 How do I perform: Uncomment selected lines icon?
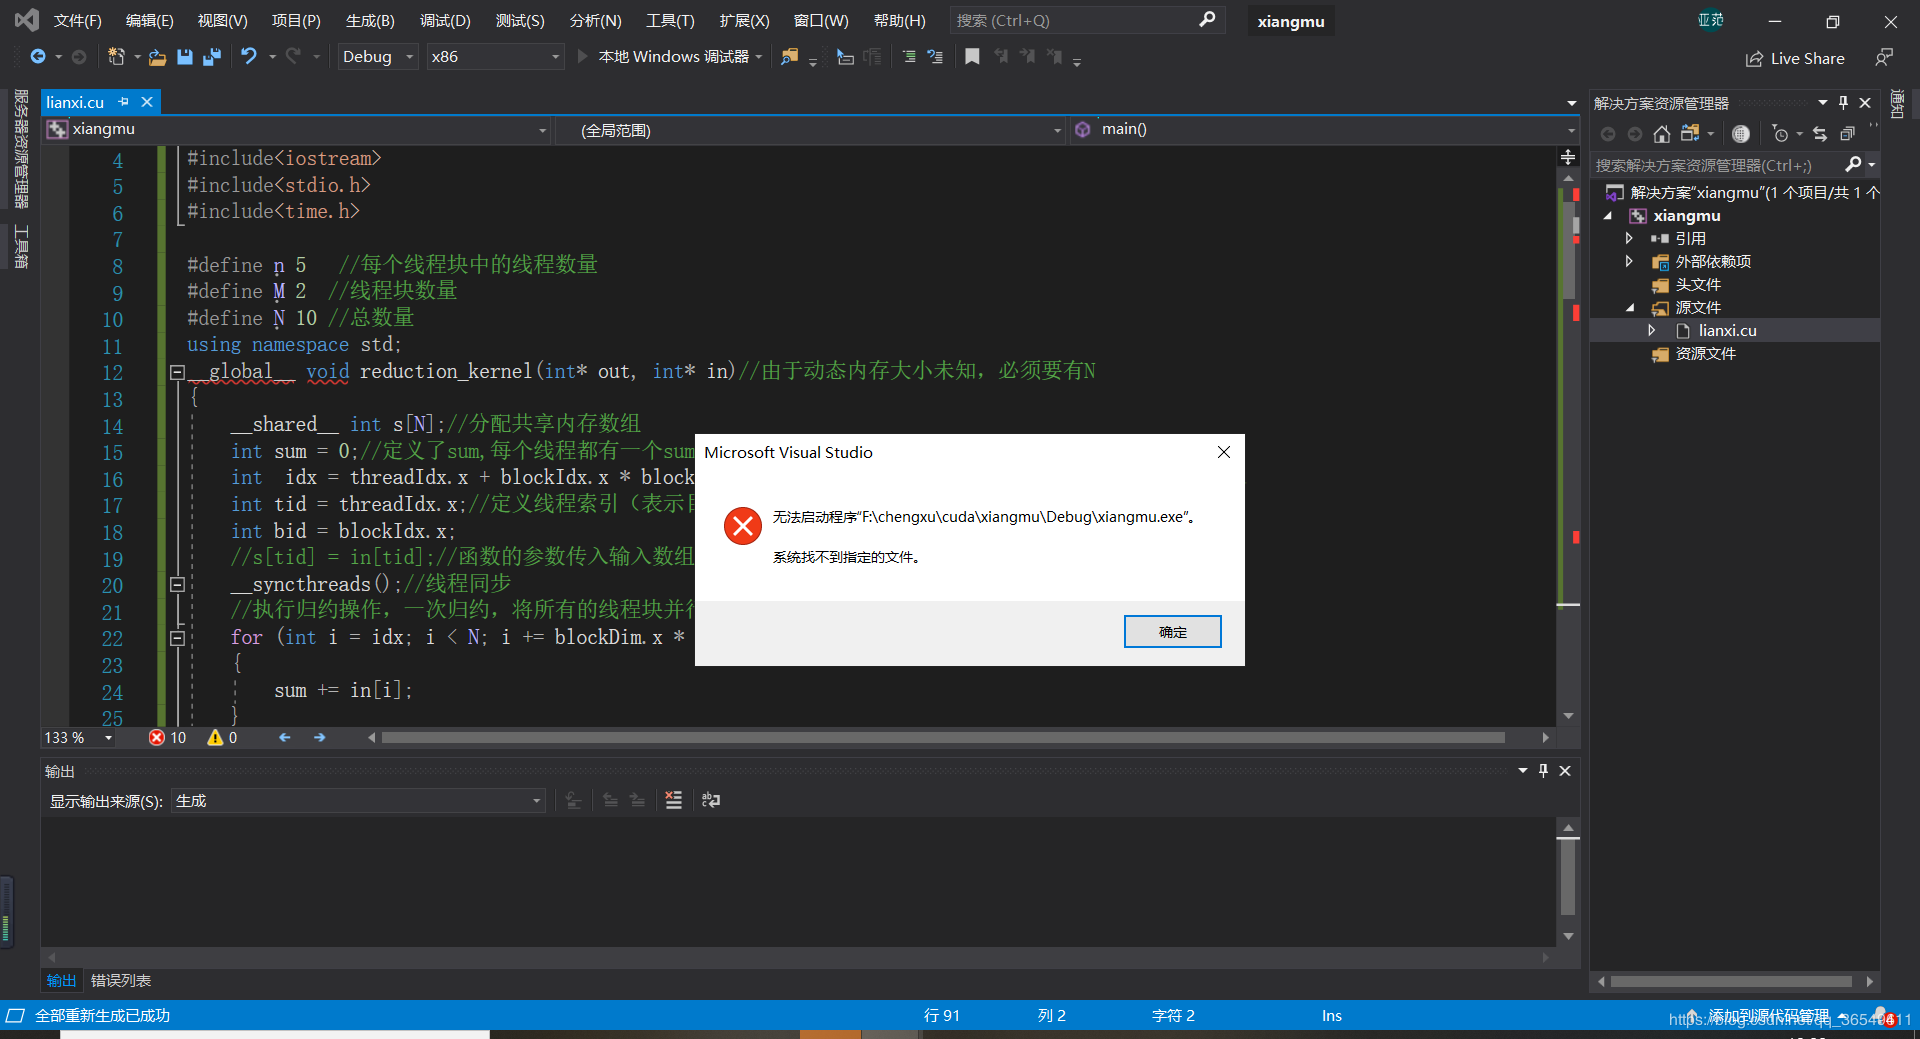935,57
